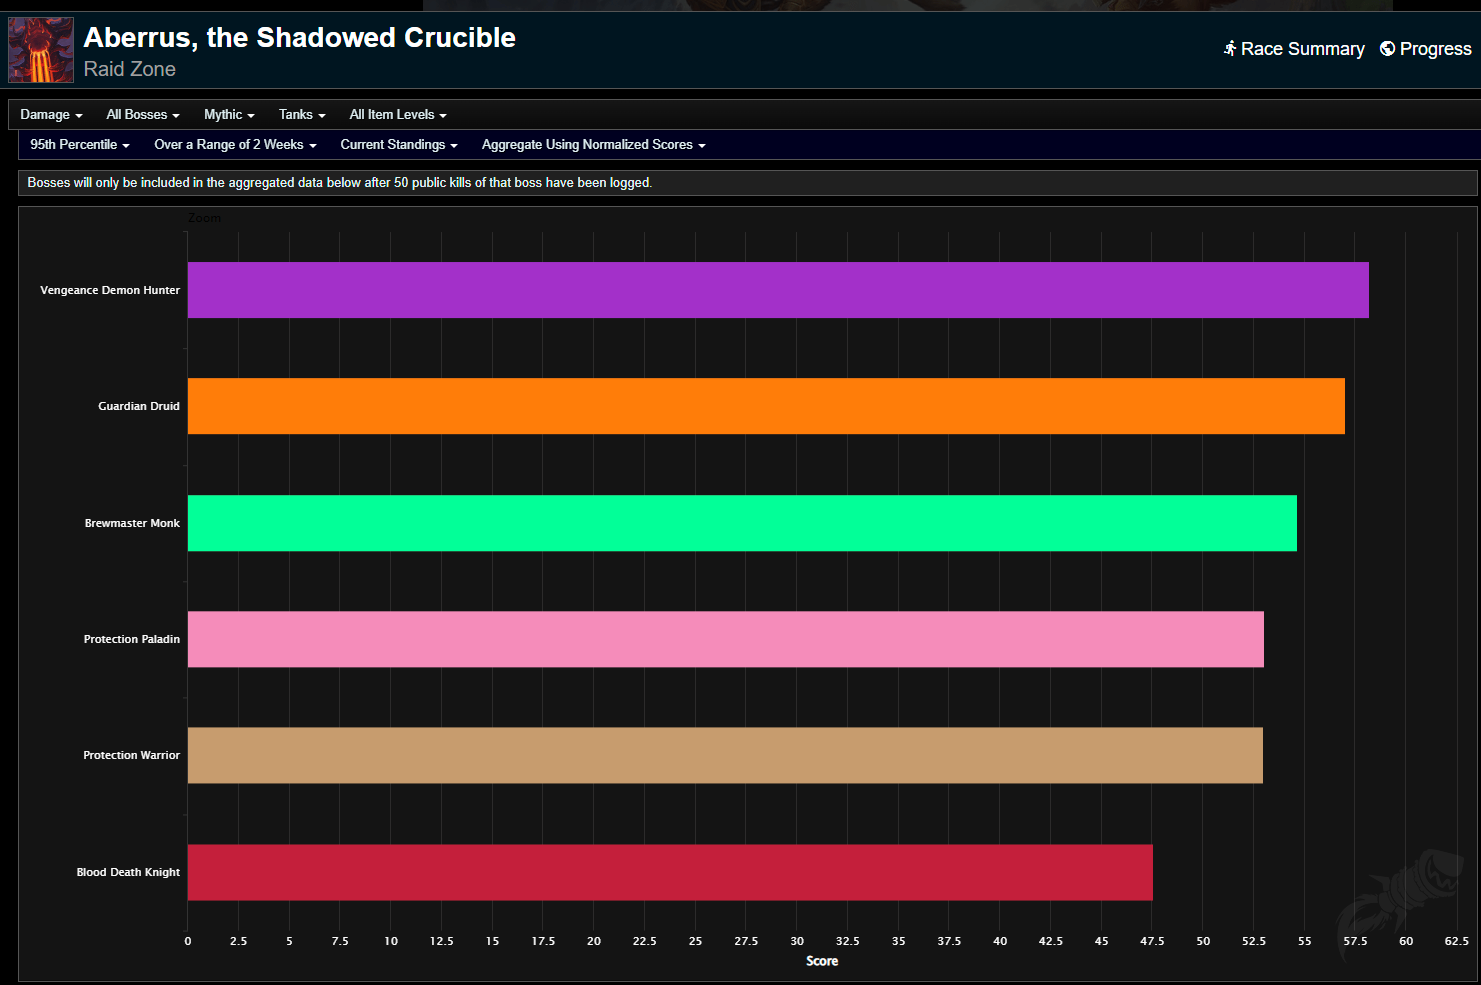Click the 0 tick label on score axis
Screen dimensions: 1481x985
click(x=188, y=941)
